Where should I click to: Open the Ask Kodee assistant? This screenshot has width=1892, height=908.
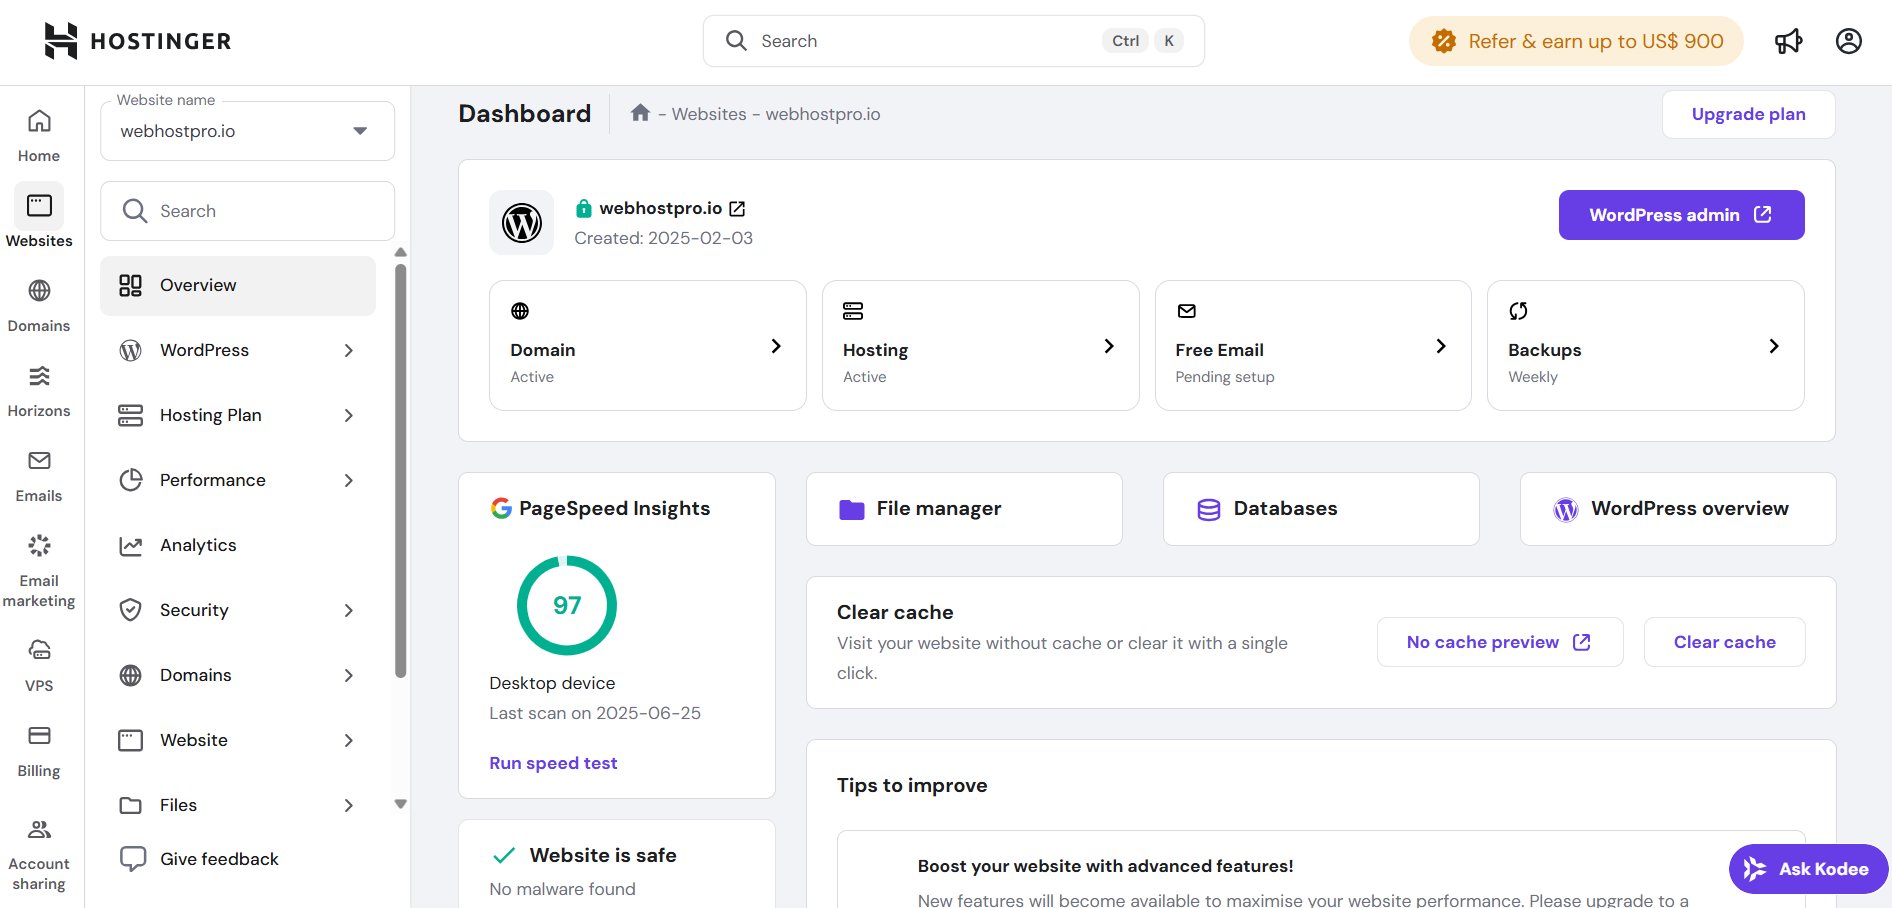coord(1808,869)
